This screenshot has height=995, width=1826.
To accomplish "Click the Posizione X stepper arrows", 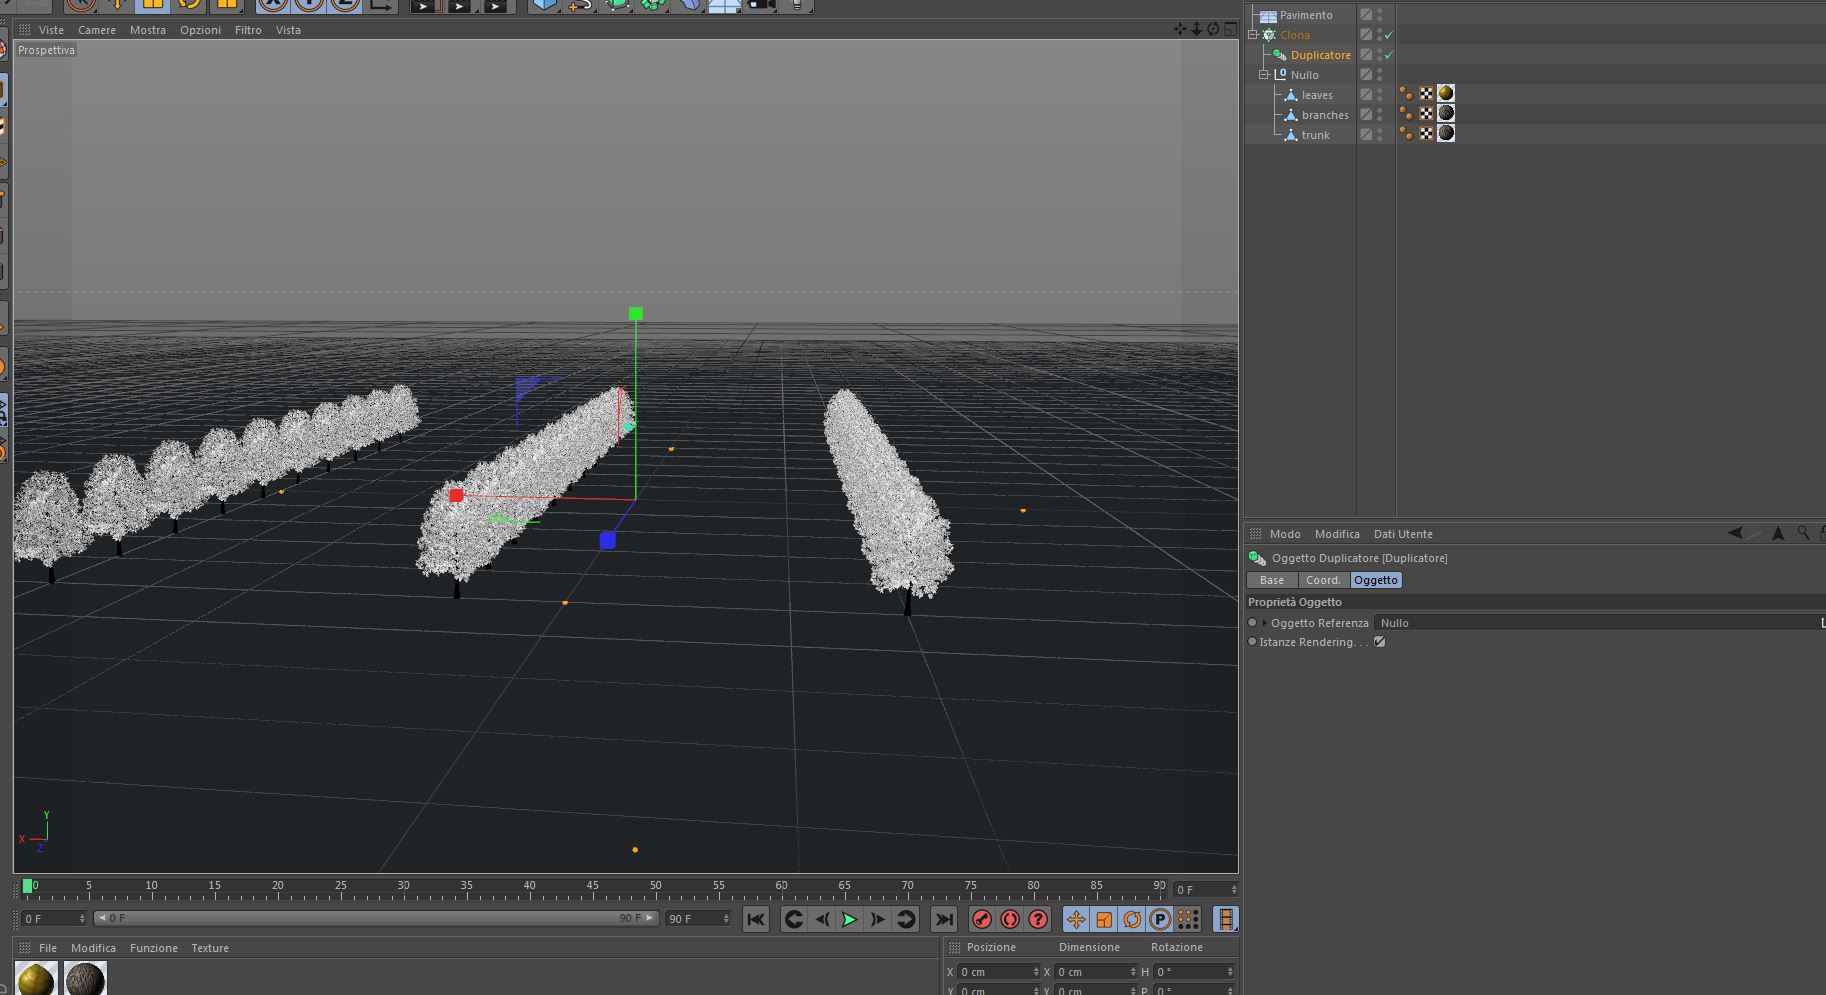I will tap(1036, 972).
